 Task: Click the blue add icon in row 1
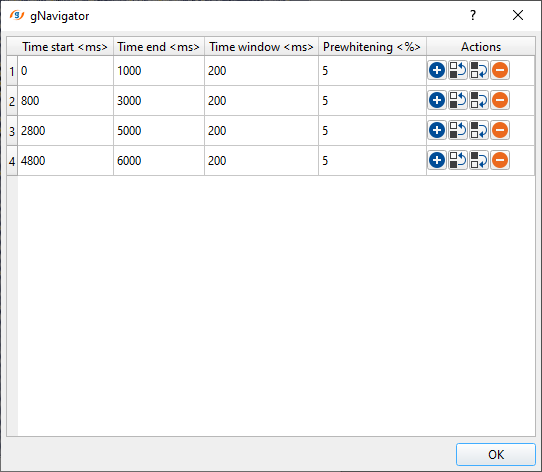pos(437,71)
